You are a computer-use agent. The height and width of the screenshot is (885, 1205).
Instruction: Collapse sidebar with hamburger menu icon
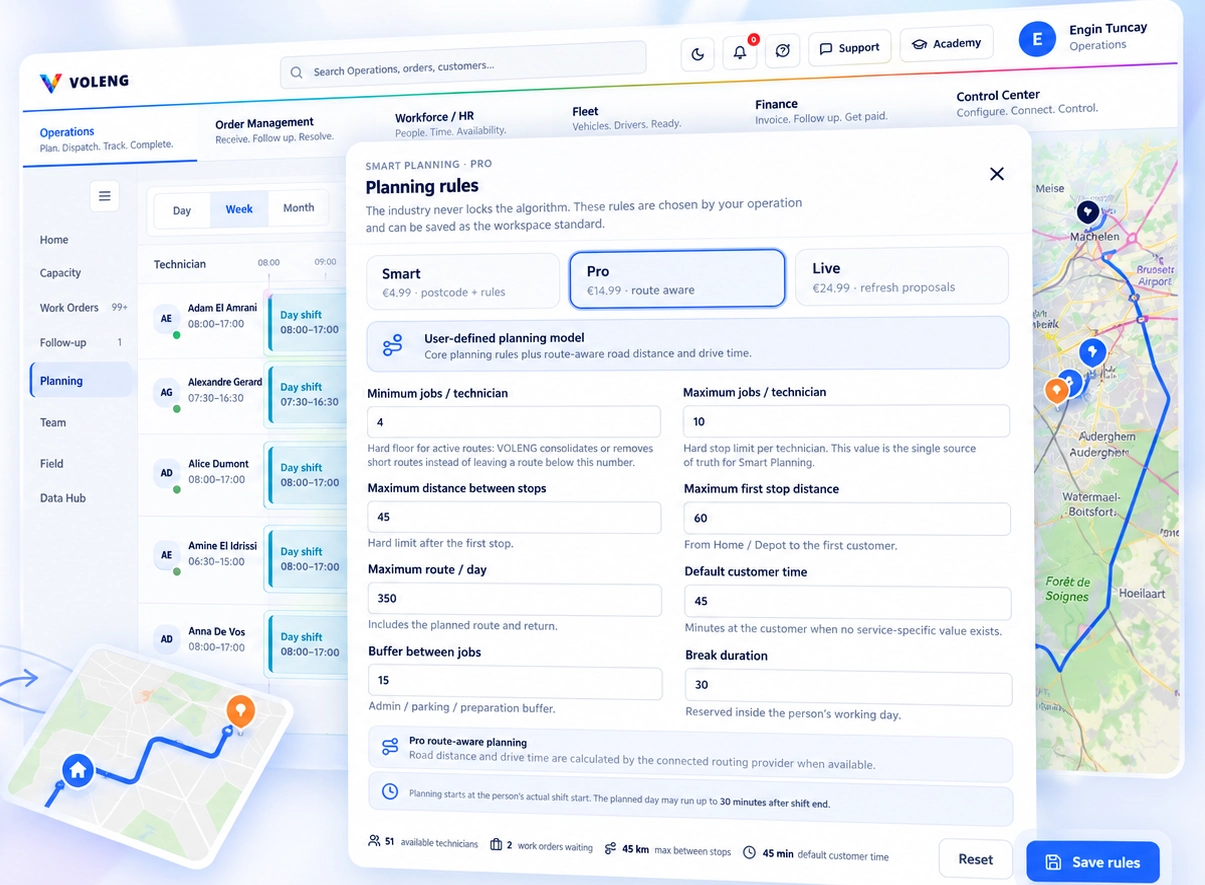[x=104, y=195]
